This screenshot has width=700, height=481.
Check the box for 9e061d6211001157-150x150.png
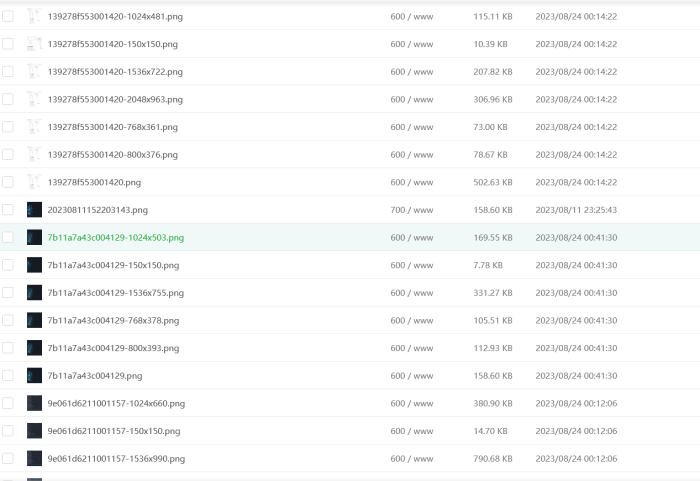(x=8, y=431)
